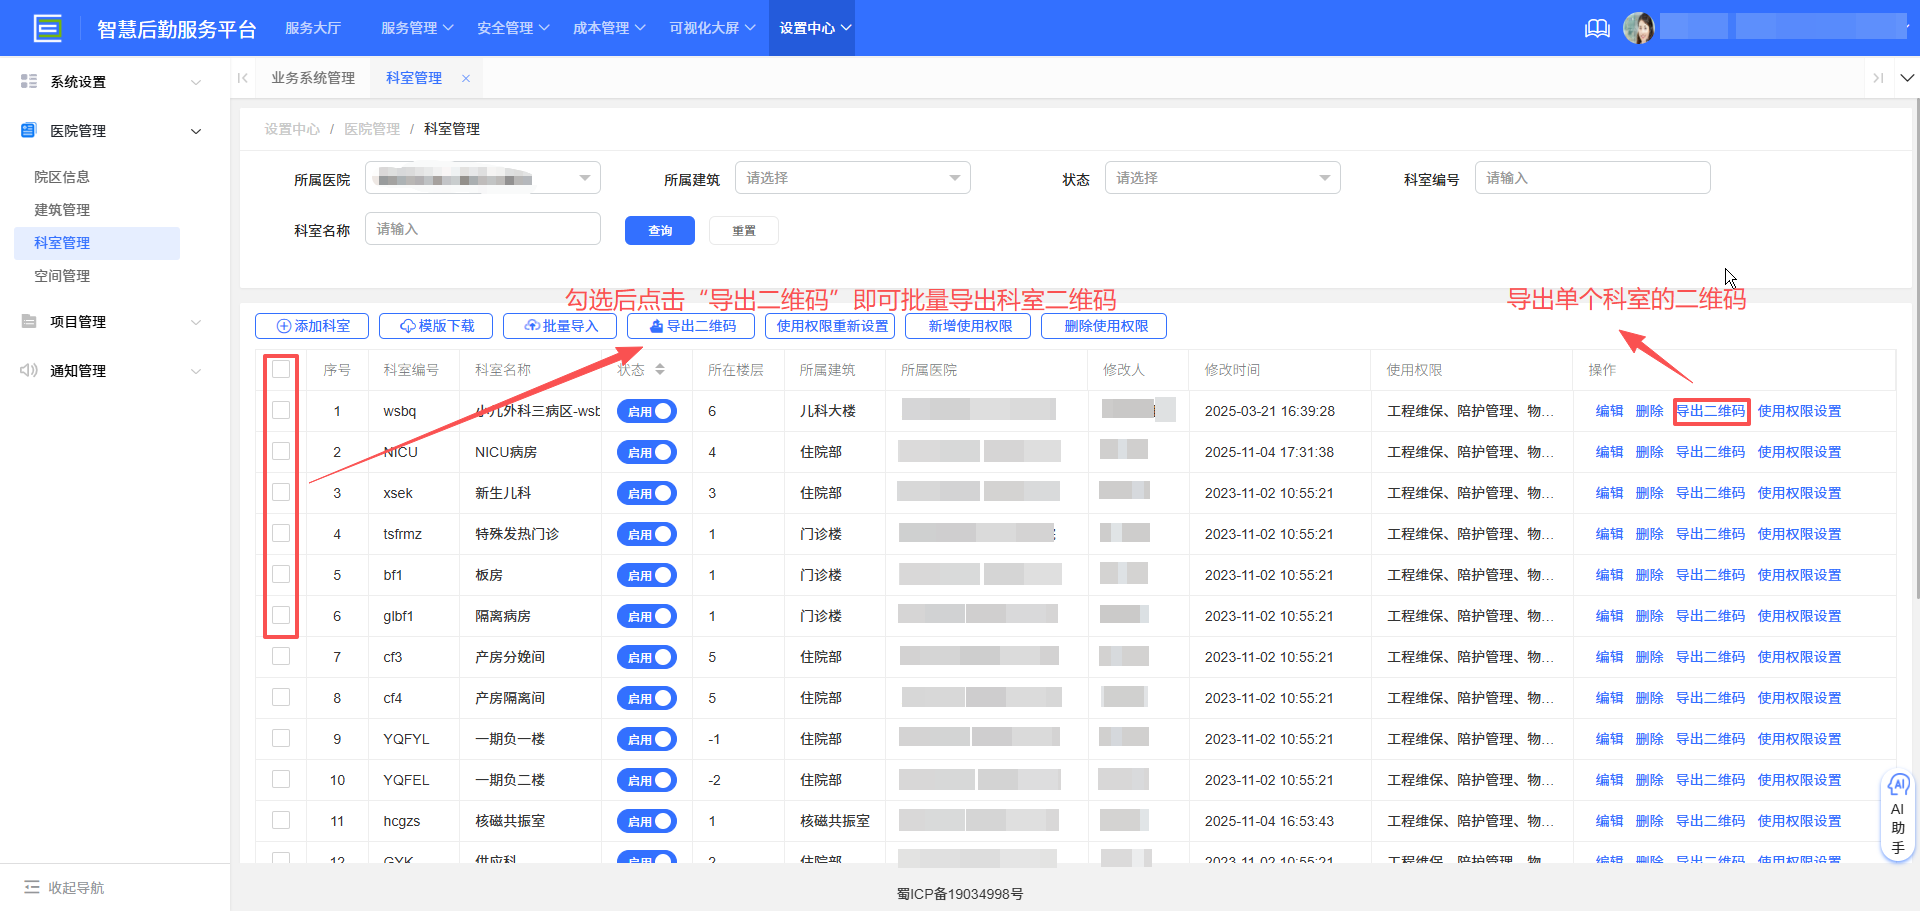The height and width of the screenshot is (911, 1920).
Task: Click the blue 查询 button
Action: pyautogui.click(x=659, y=230)
